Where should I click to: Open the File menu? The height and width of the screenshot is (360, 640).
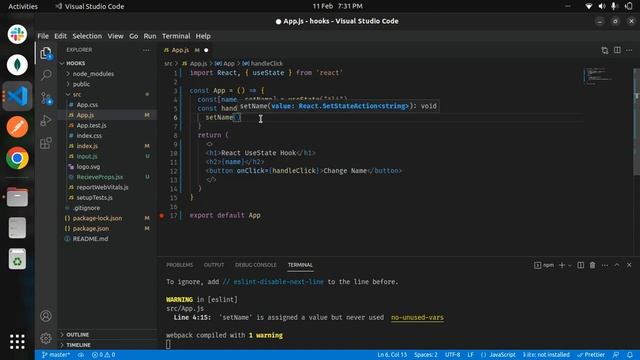(43, 36)
